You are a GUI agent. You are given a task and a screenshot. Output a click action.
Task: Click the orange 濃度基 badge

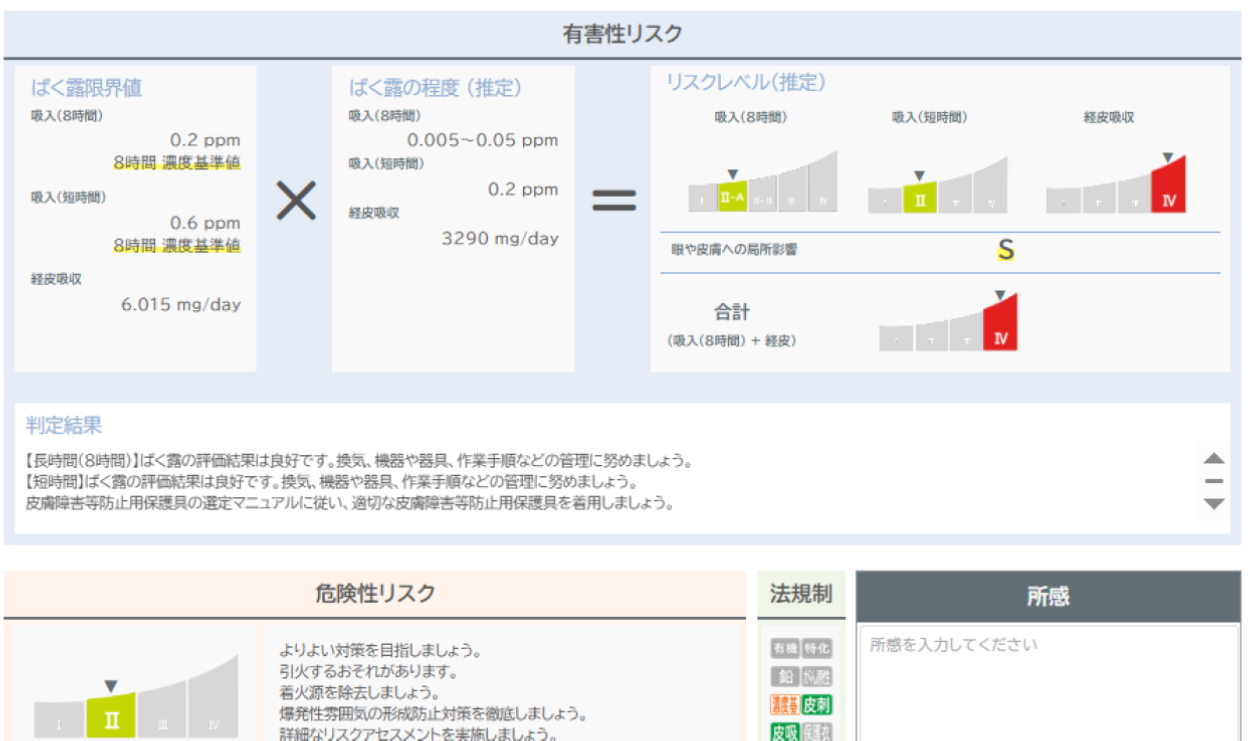coord(785,704)
